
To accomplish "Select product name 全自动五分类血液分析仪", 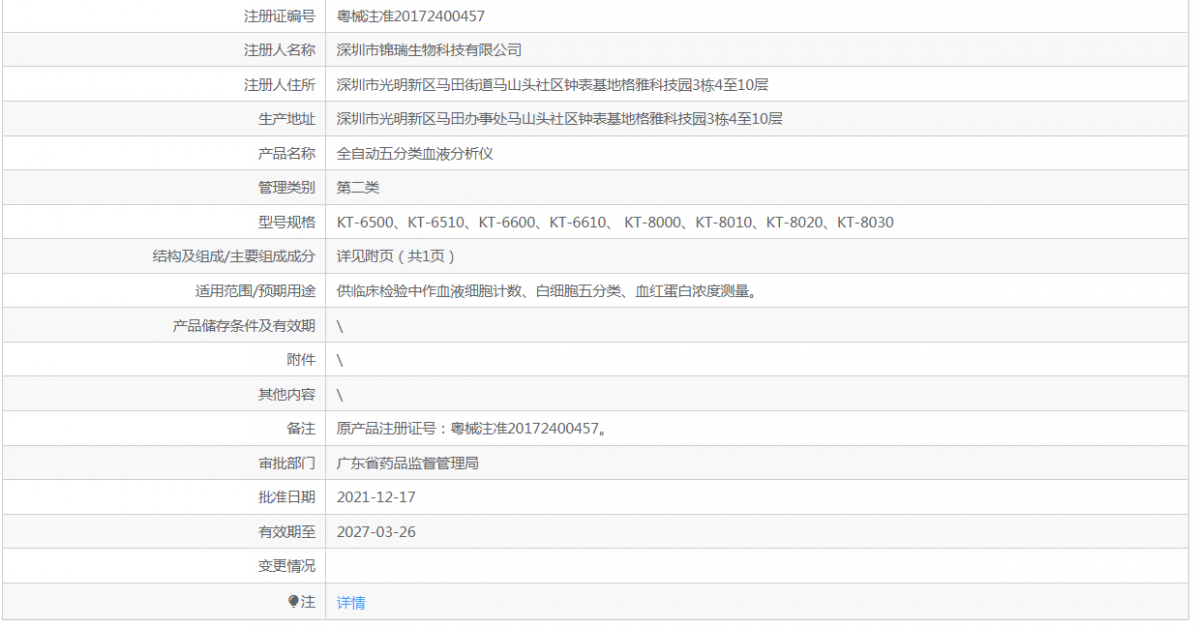I will [x=415, y=153].
